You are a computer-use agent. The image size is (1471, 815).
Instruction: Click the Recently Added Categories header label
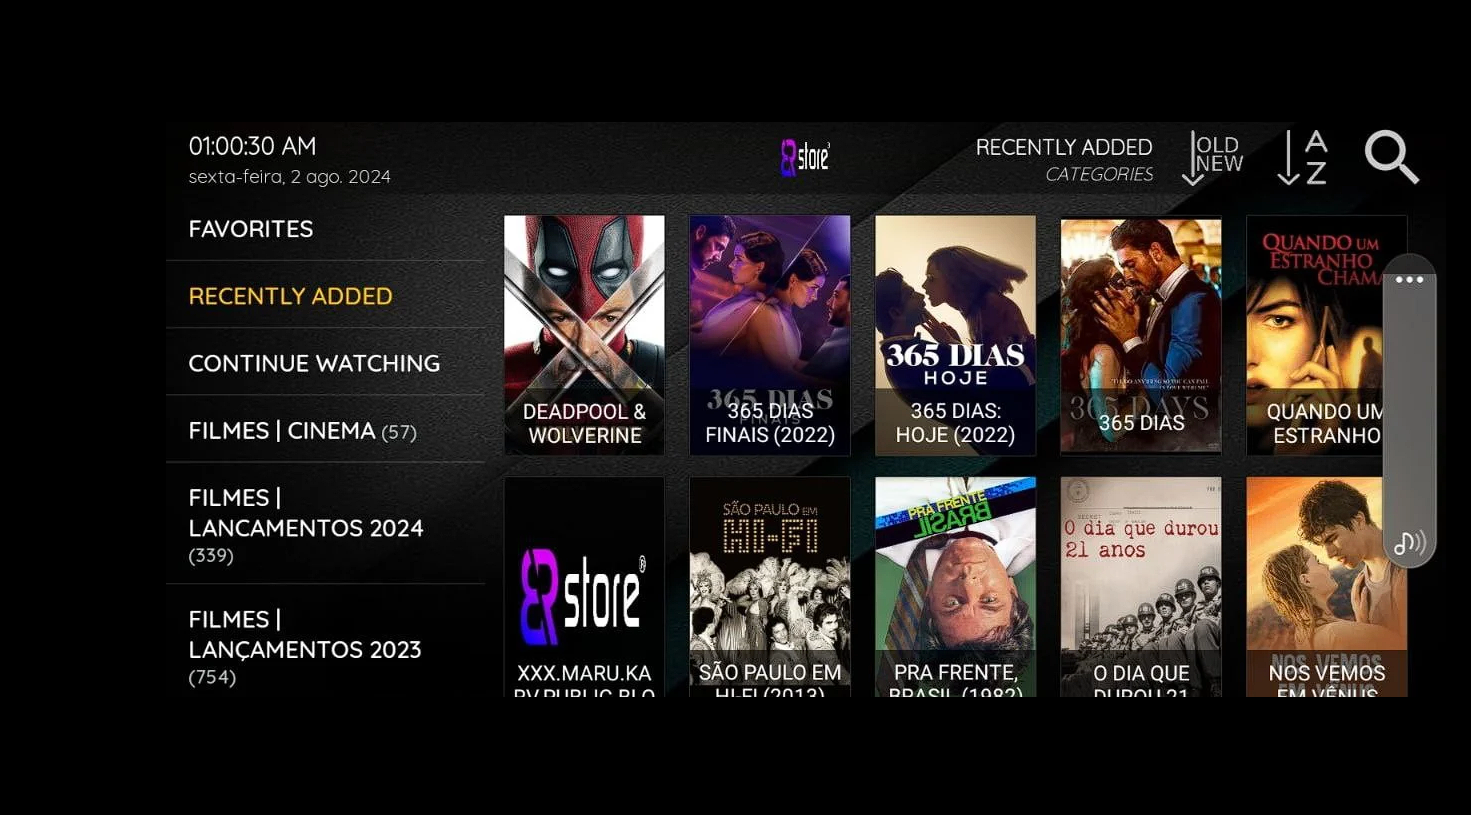coord(1063,159)
